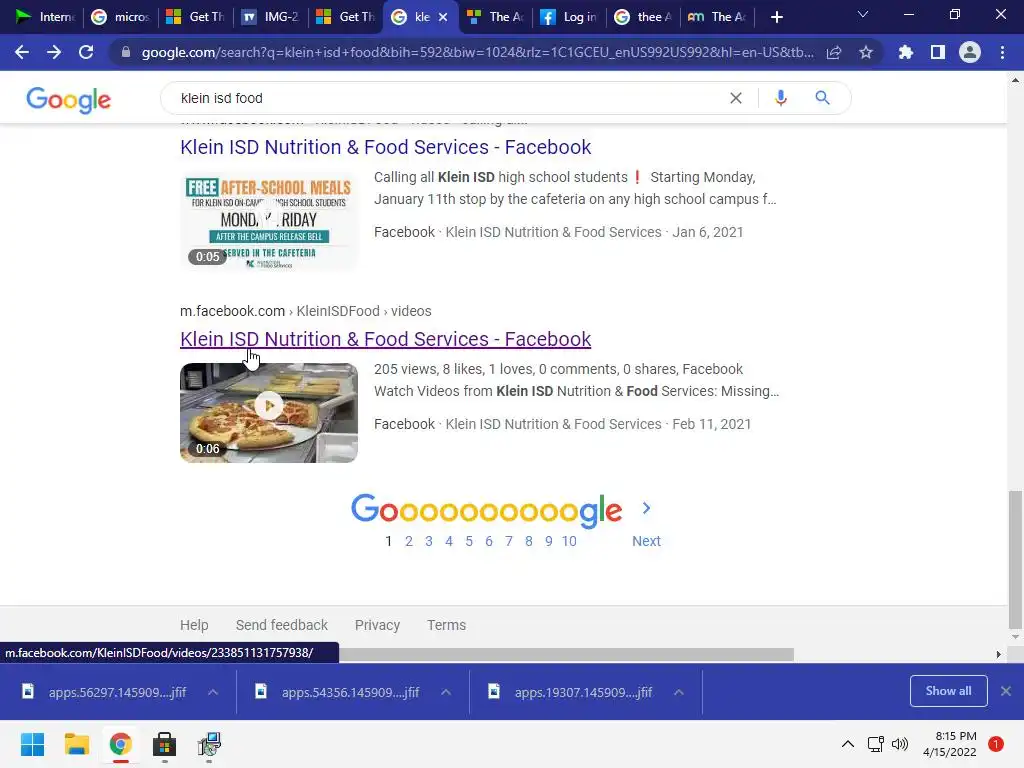The width and height of the screenshot is (1024, 768).
Task: Close the active 'kle' tab
Action: pos(443,18)
